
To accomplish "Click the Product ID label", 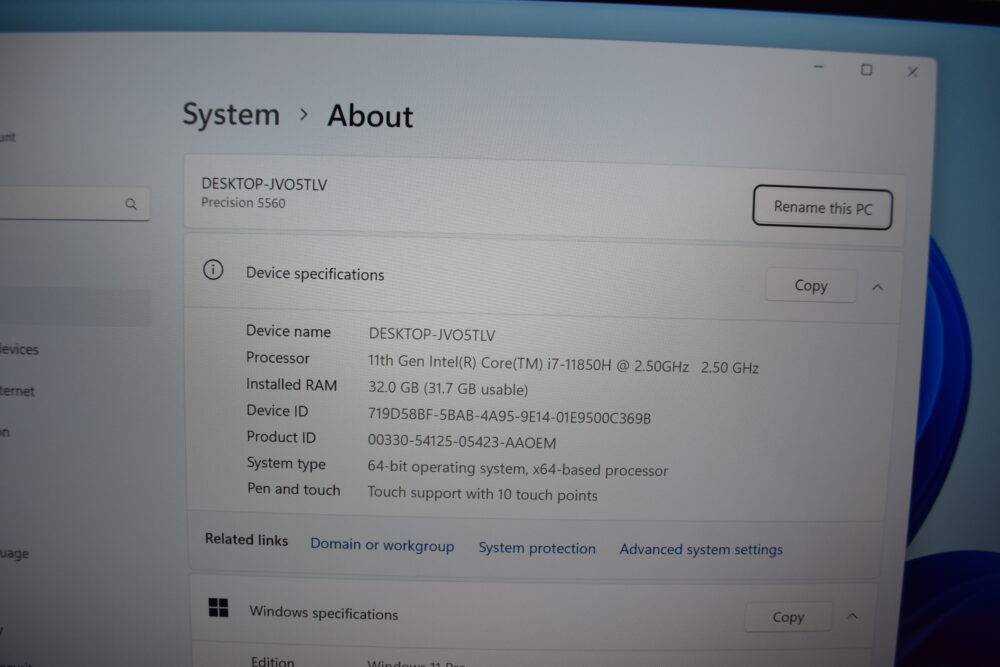I will [x=281, y=437].
